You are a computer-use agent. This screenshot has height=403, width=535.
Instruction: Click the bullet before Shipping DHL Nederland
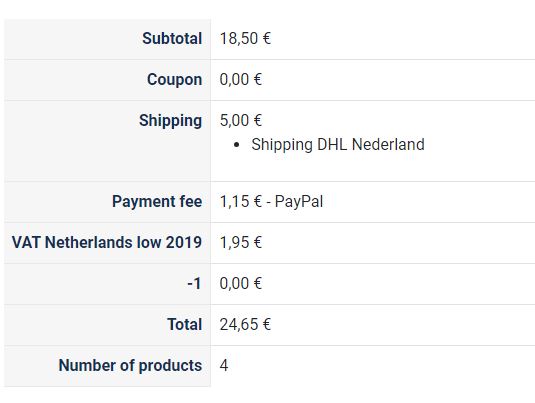pos(237,145)
